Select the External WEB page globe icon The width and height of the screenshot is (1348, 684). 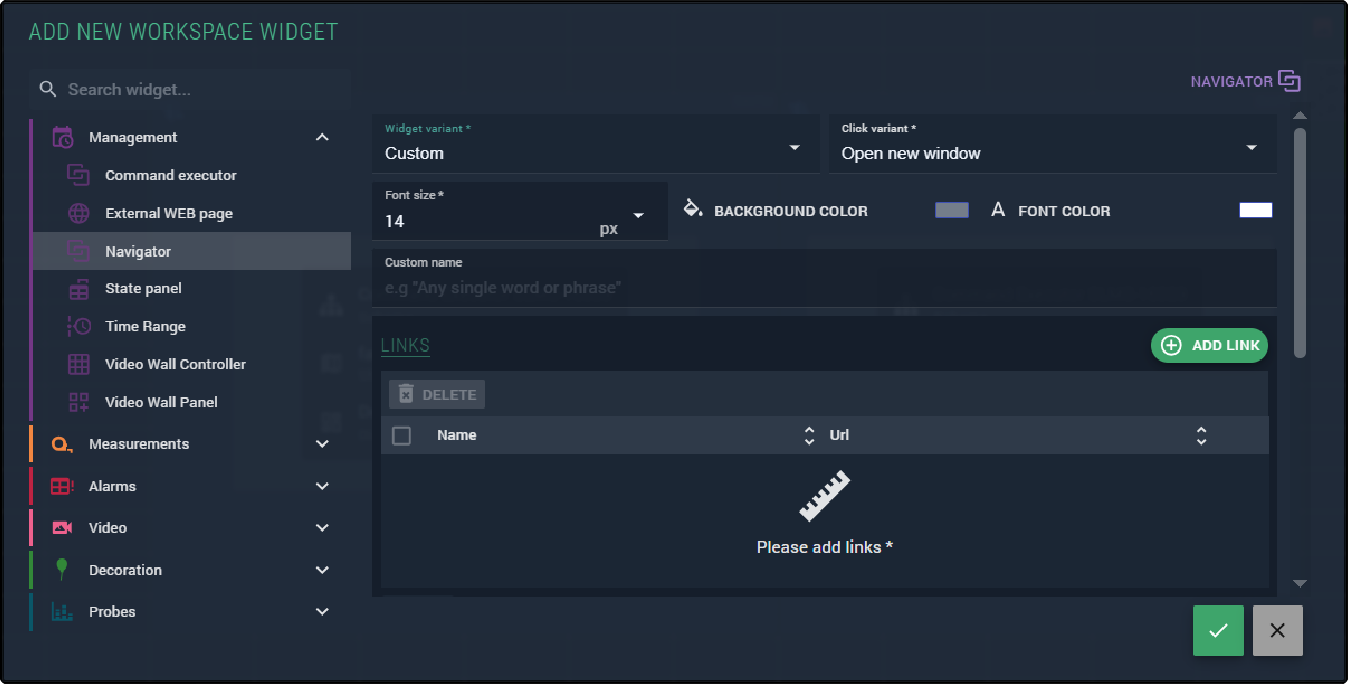(78, 213)
